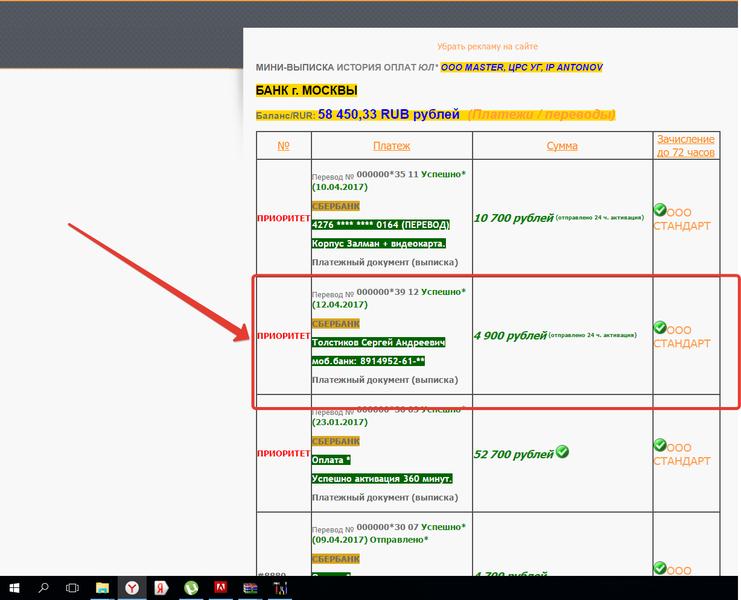This screenshot has height=600, width=741.
Task: Select the '52 700 рублей' amount
Action: tap(513, 454)
